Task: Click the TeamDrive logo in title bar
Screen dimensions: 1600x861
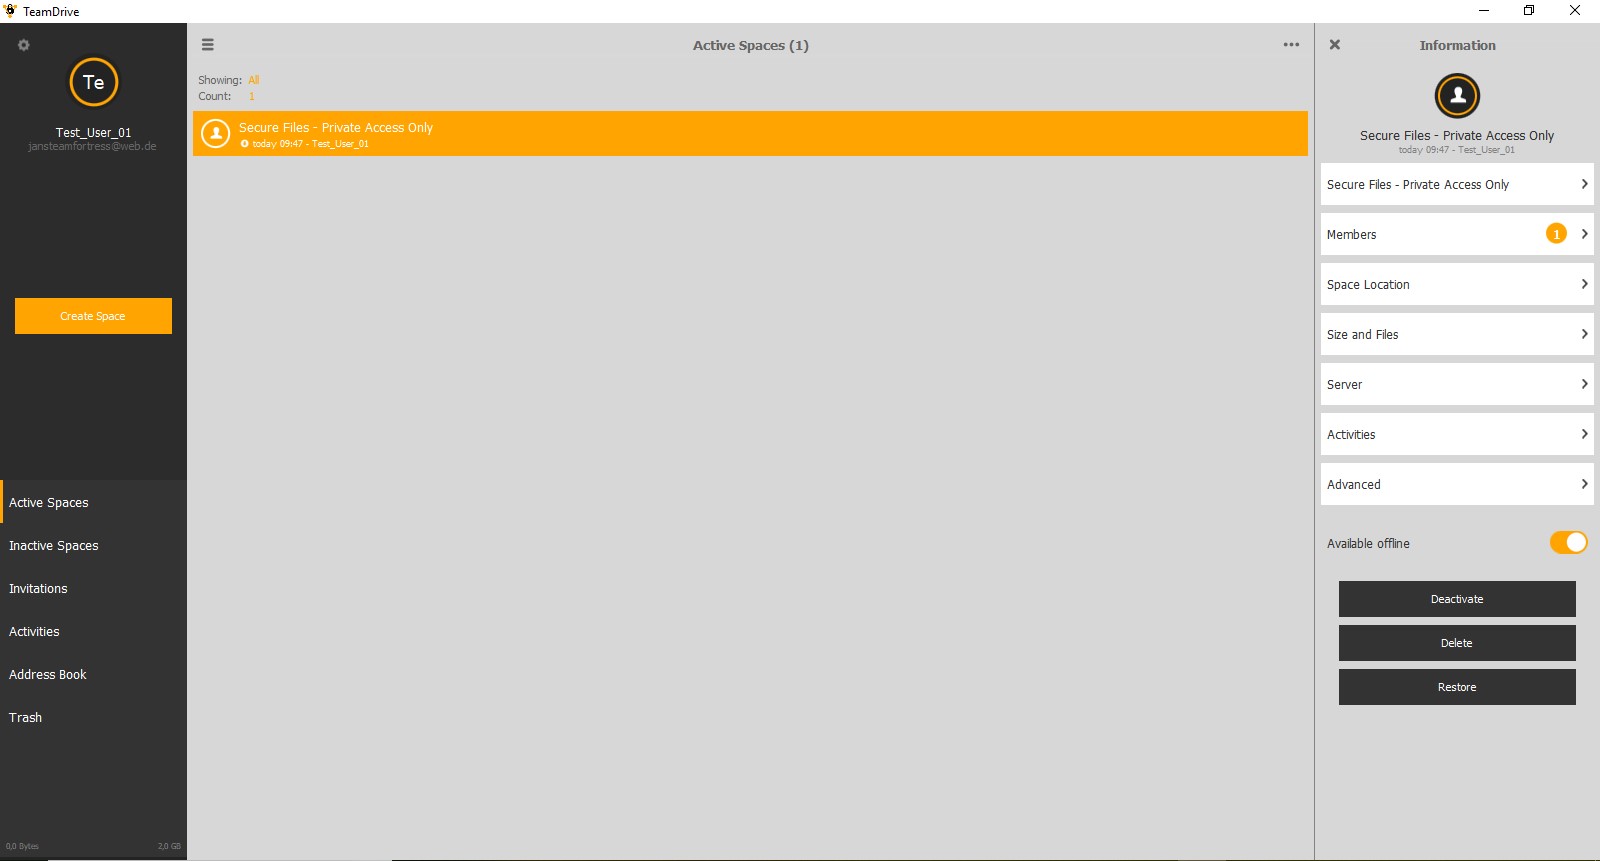Action: click(10, 11)
